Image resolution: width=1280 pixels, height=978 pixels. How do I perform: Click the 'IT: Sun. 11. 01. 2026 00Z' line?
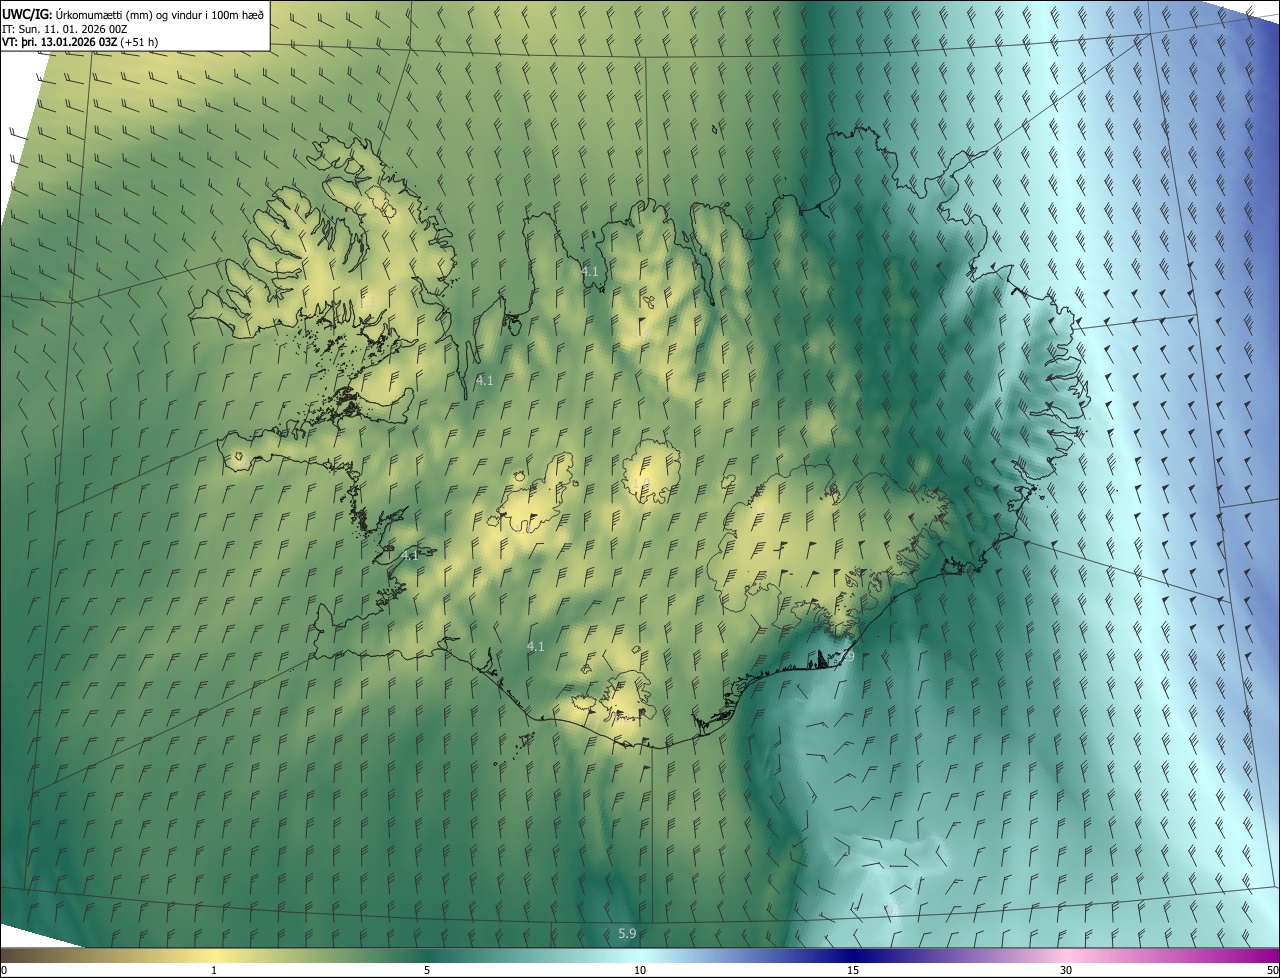pos(65,28)
